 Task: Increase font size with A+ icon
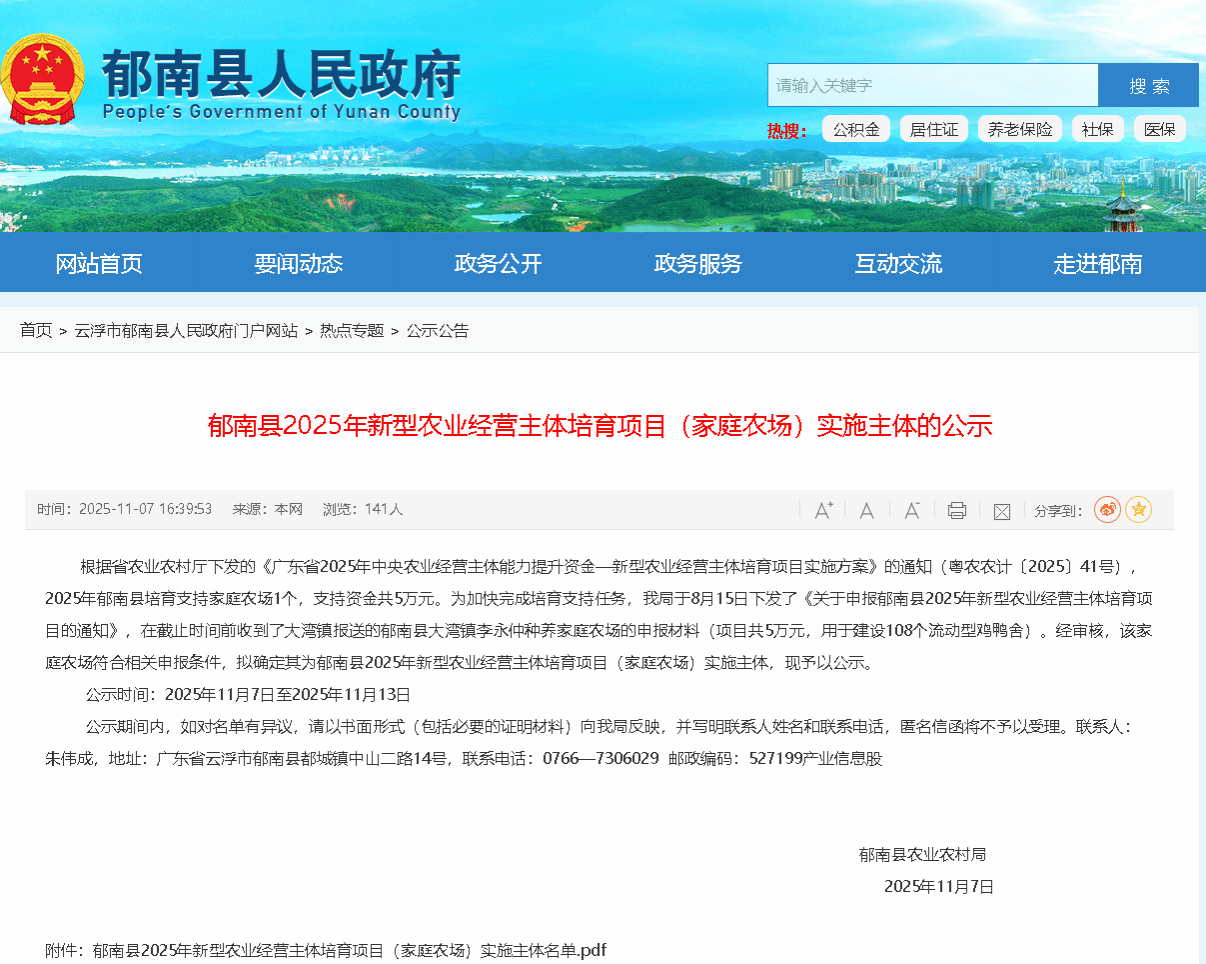click(823, 510)
